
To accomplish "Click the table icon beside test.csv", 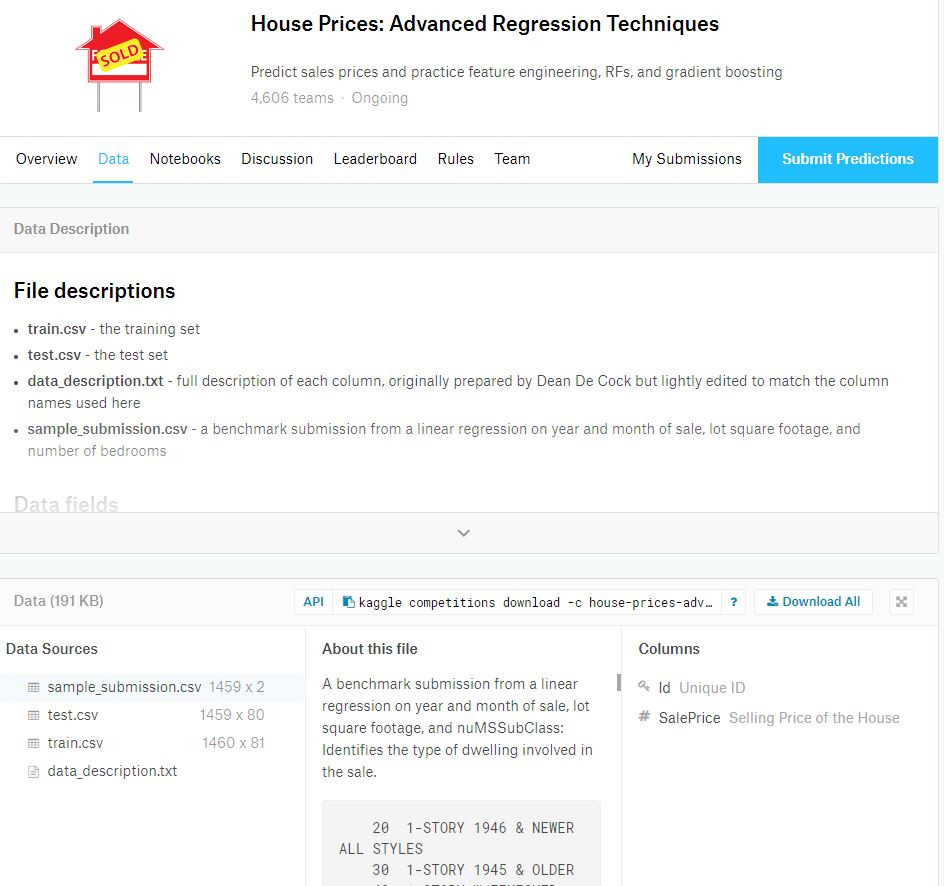I will coord(34,715).
